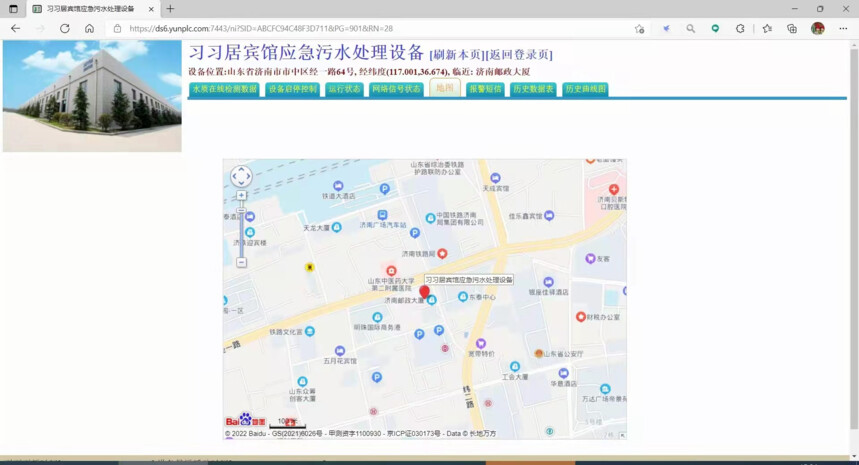859x465 pixels.
Task: Click the 刷新本页 link
Action: tap(457, 55)
